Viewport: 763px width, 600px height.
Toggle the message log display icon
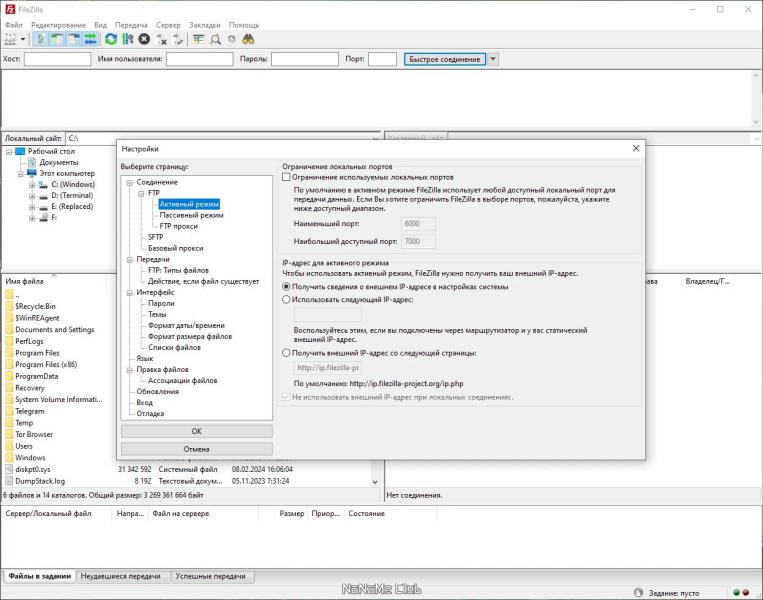[41, 39]
